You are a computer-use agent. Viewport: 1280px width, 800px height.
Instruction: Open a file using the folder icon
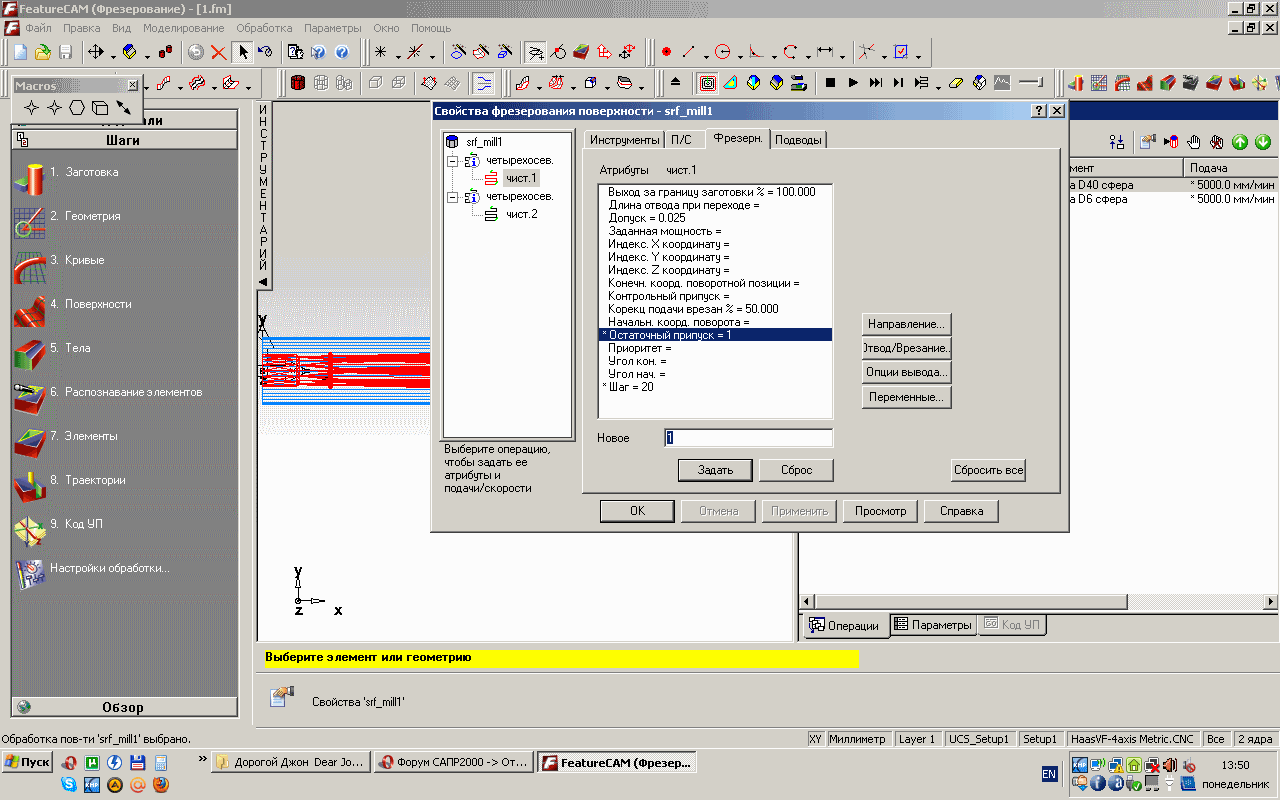pos(43,52)
